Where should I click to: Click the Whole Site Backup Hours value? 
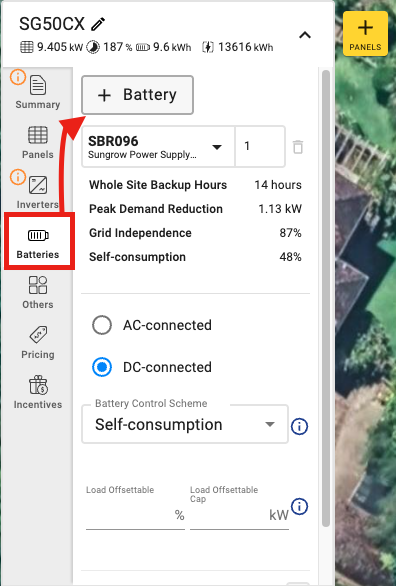coord(278,185)
